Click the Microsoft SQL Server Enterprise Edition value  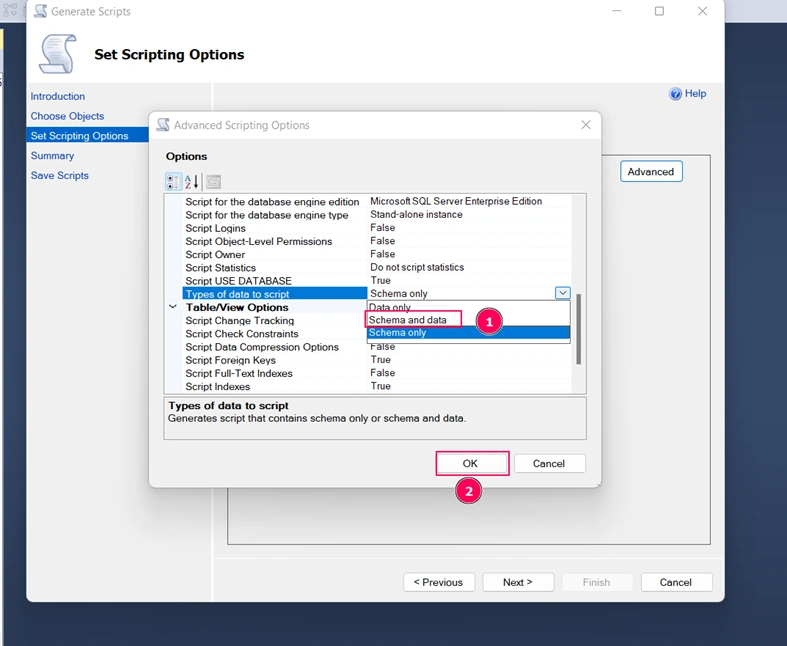456,201
